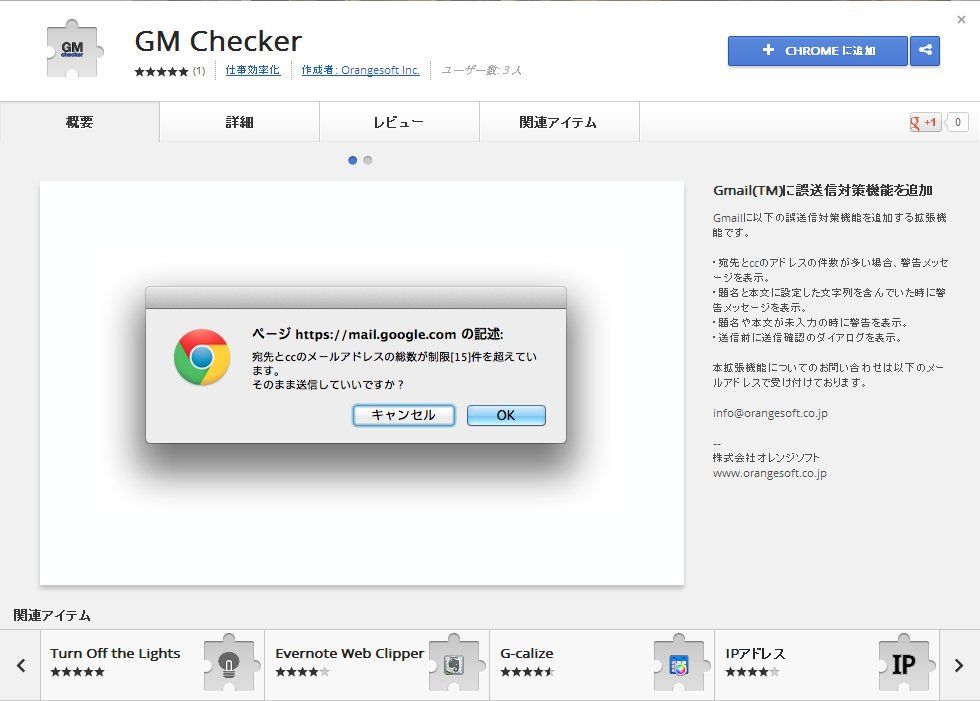This screenshot has height=701, width=980.
Task: Add GM Checker via CHROME に追加 button
Action: 818,51
